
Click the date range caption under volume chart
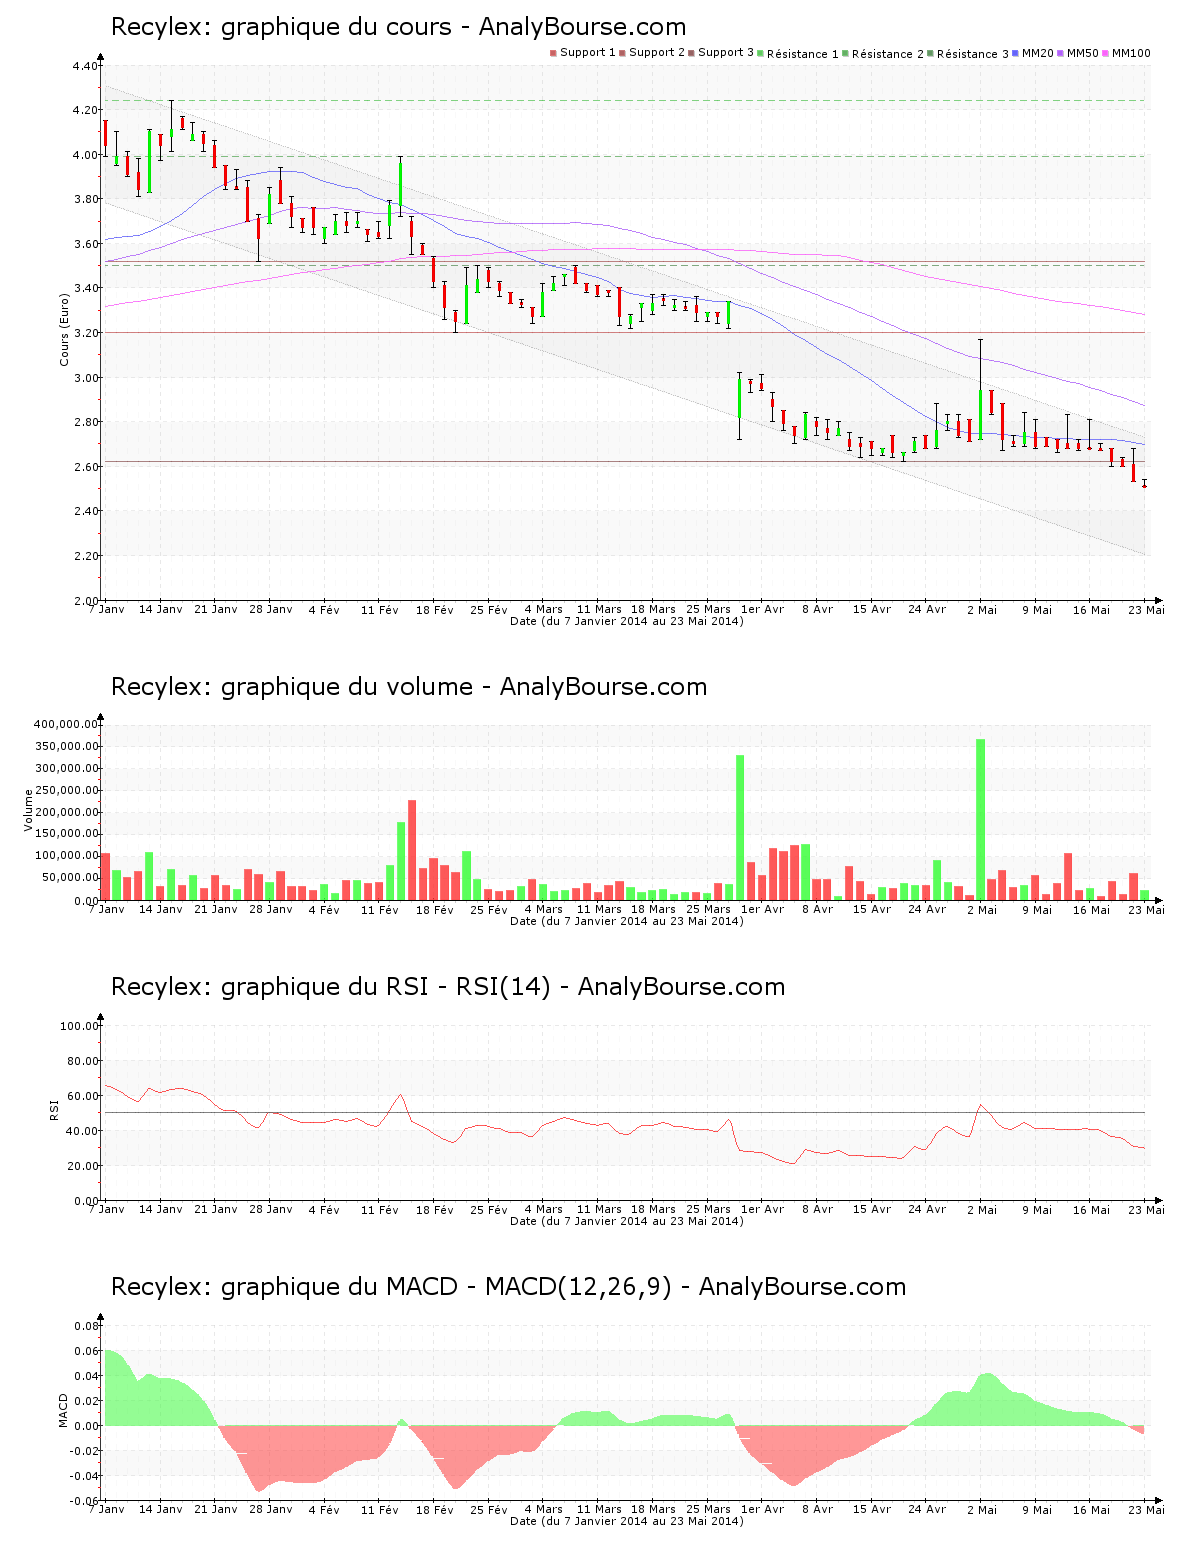tap(627, 921)
